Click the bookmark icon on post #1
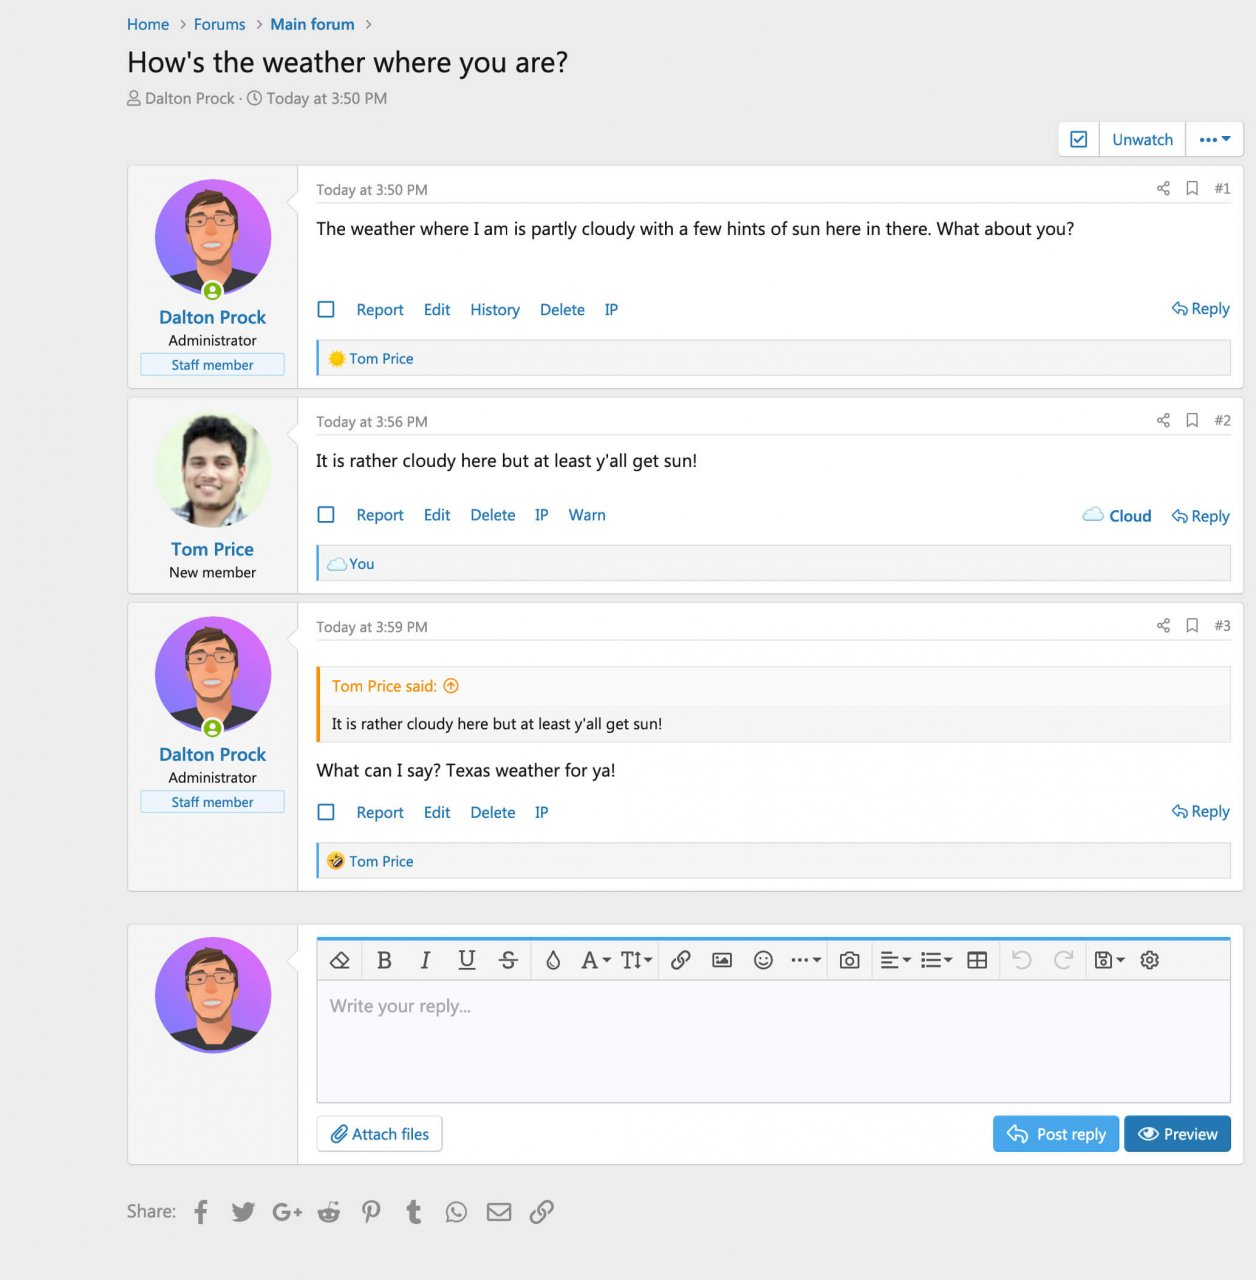The width and height of the screenshot is (1256, 1280). [1192, 189]
